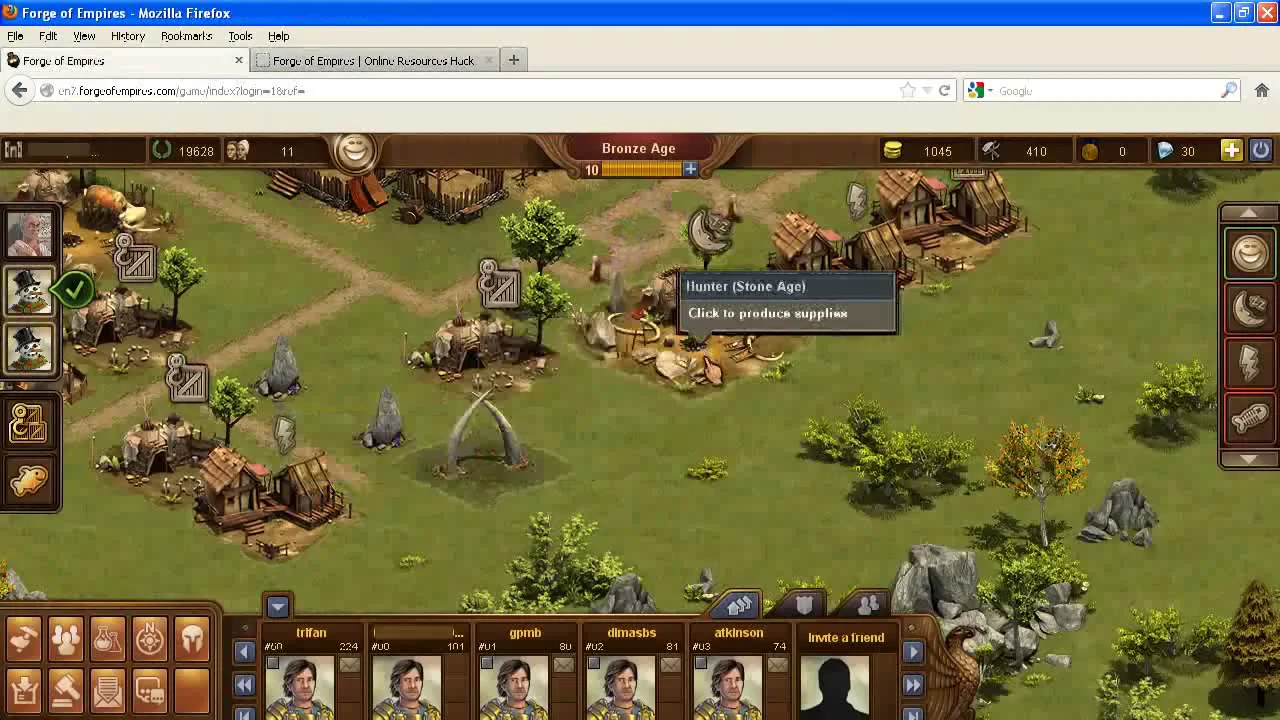Open the inventory box icon with arrow
Viewport: 1280px width, 720px height.
click(24, 690)
